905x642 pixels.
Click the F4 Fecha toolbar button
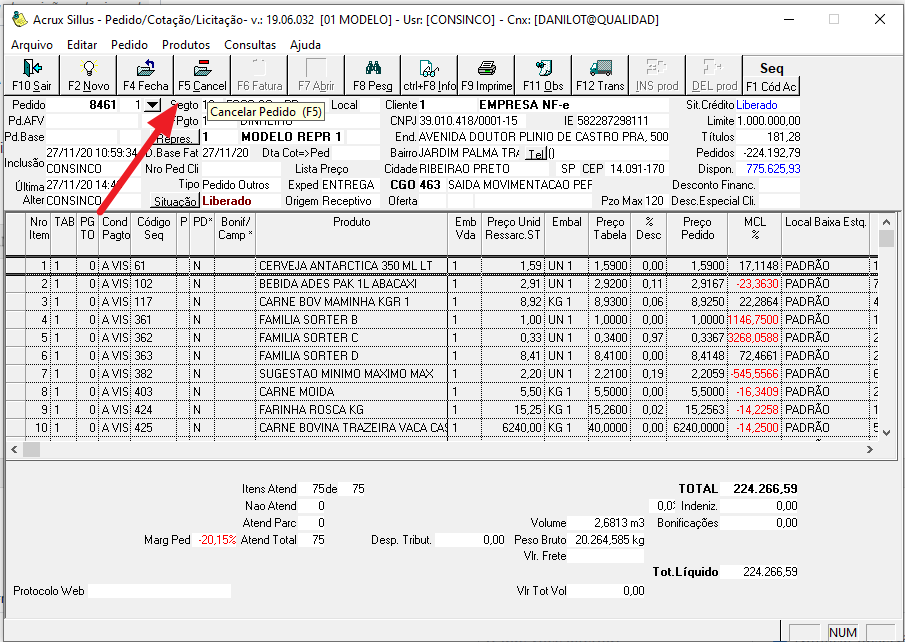[145, 75]
